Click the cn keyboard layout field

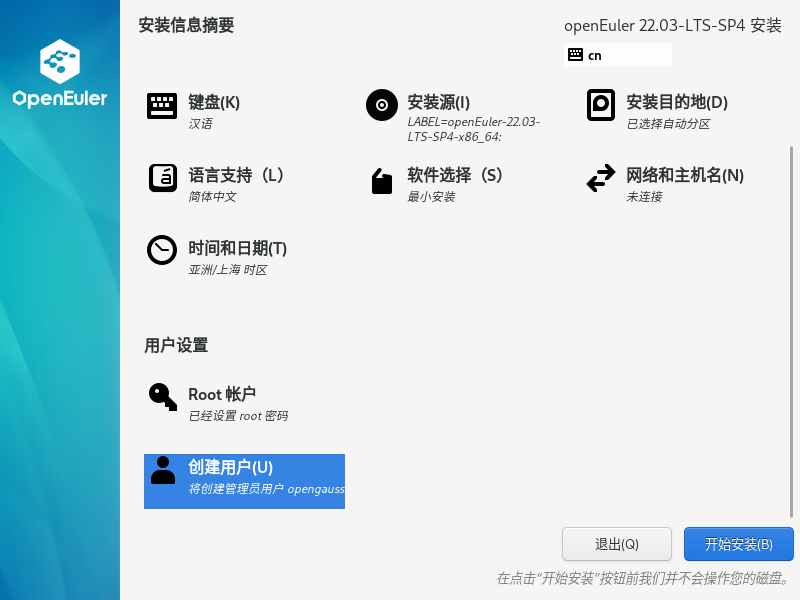coord(618,55)
